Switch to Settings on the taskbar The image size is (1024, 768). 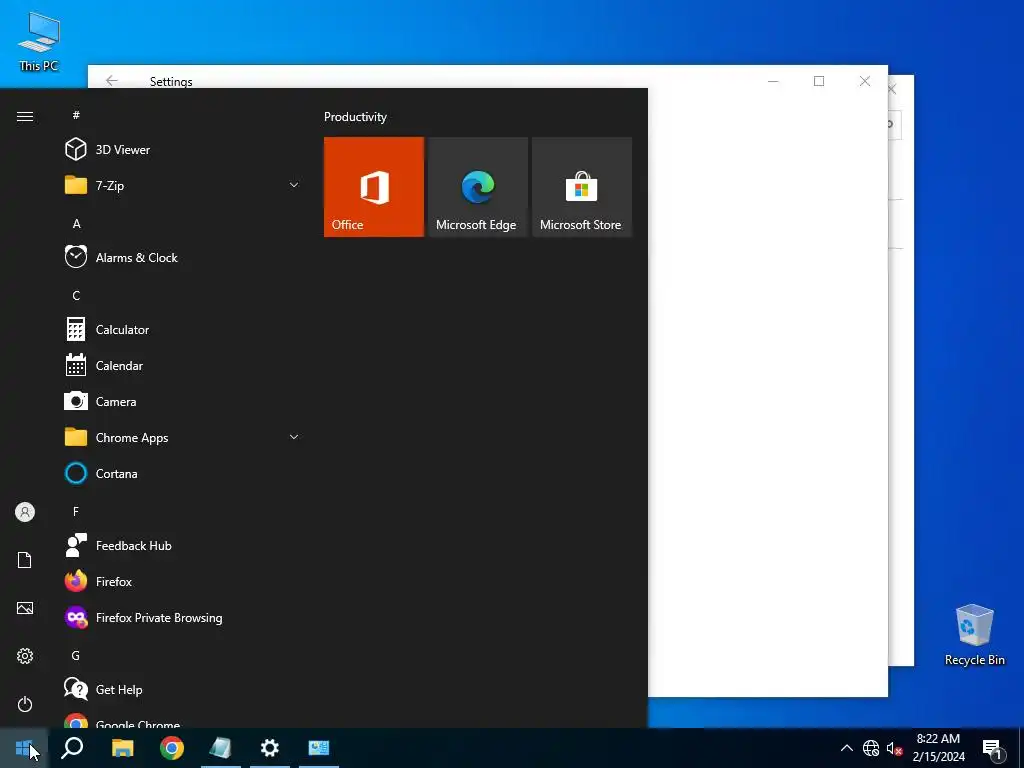click(270, 748)
